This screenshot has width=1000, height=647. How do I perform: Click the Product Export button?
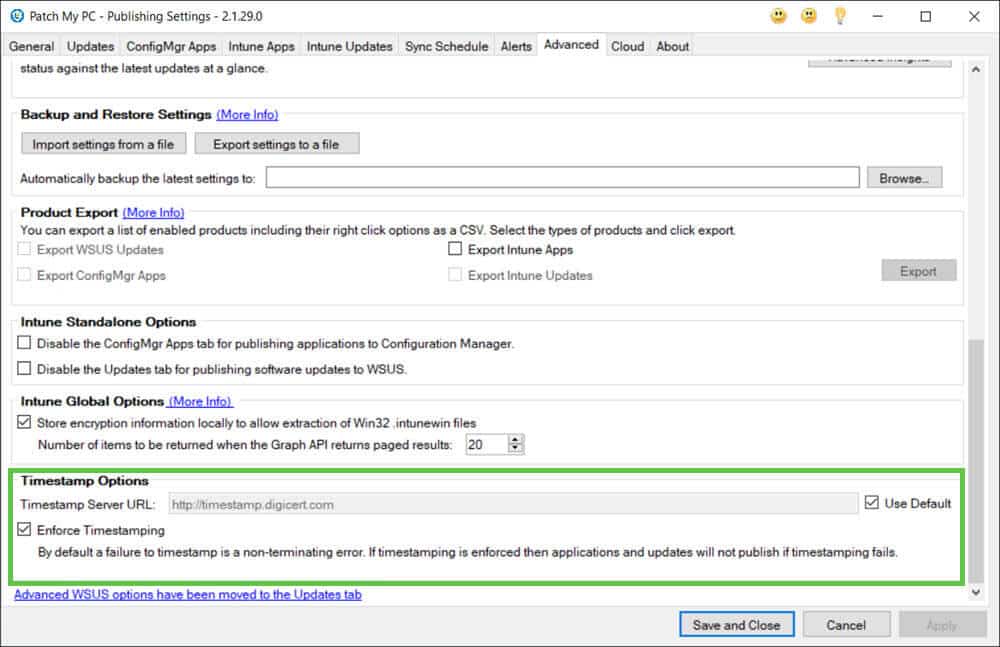[x=918, y=271]
